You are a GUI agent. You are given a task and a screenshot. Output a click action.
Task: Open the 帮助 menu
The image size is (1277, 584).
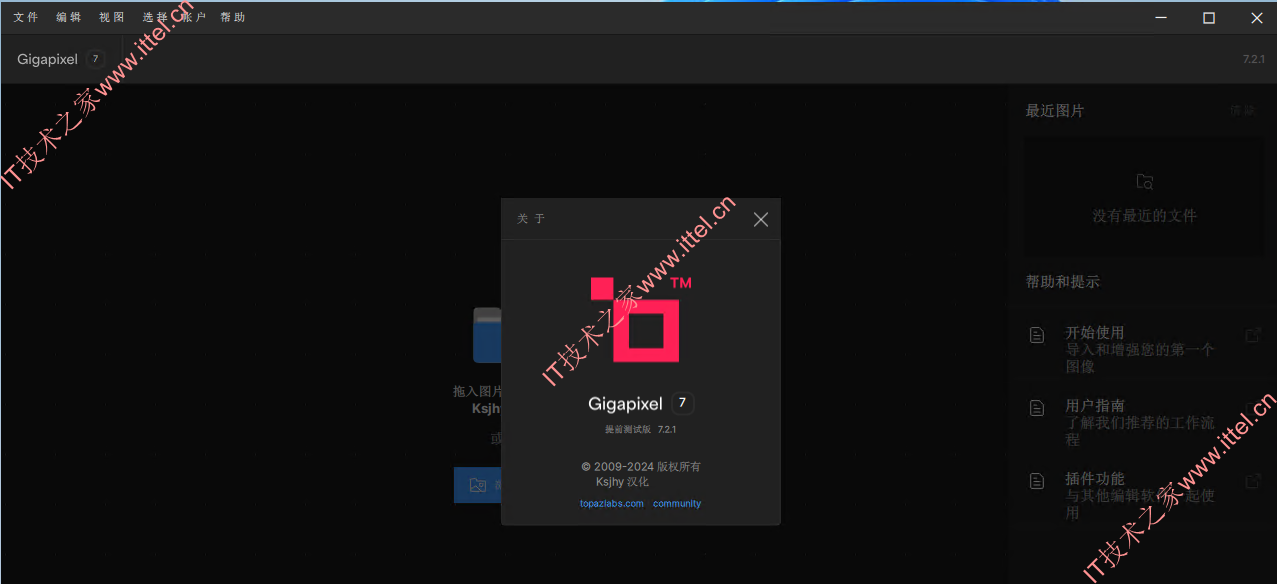point(233,17)
